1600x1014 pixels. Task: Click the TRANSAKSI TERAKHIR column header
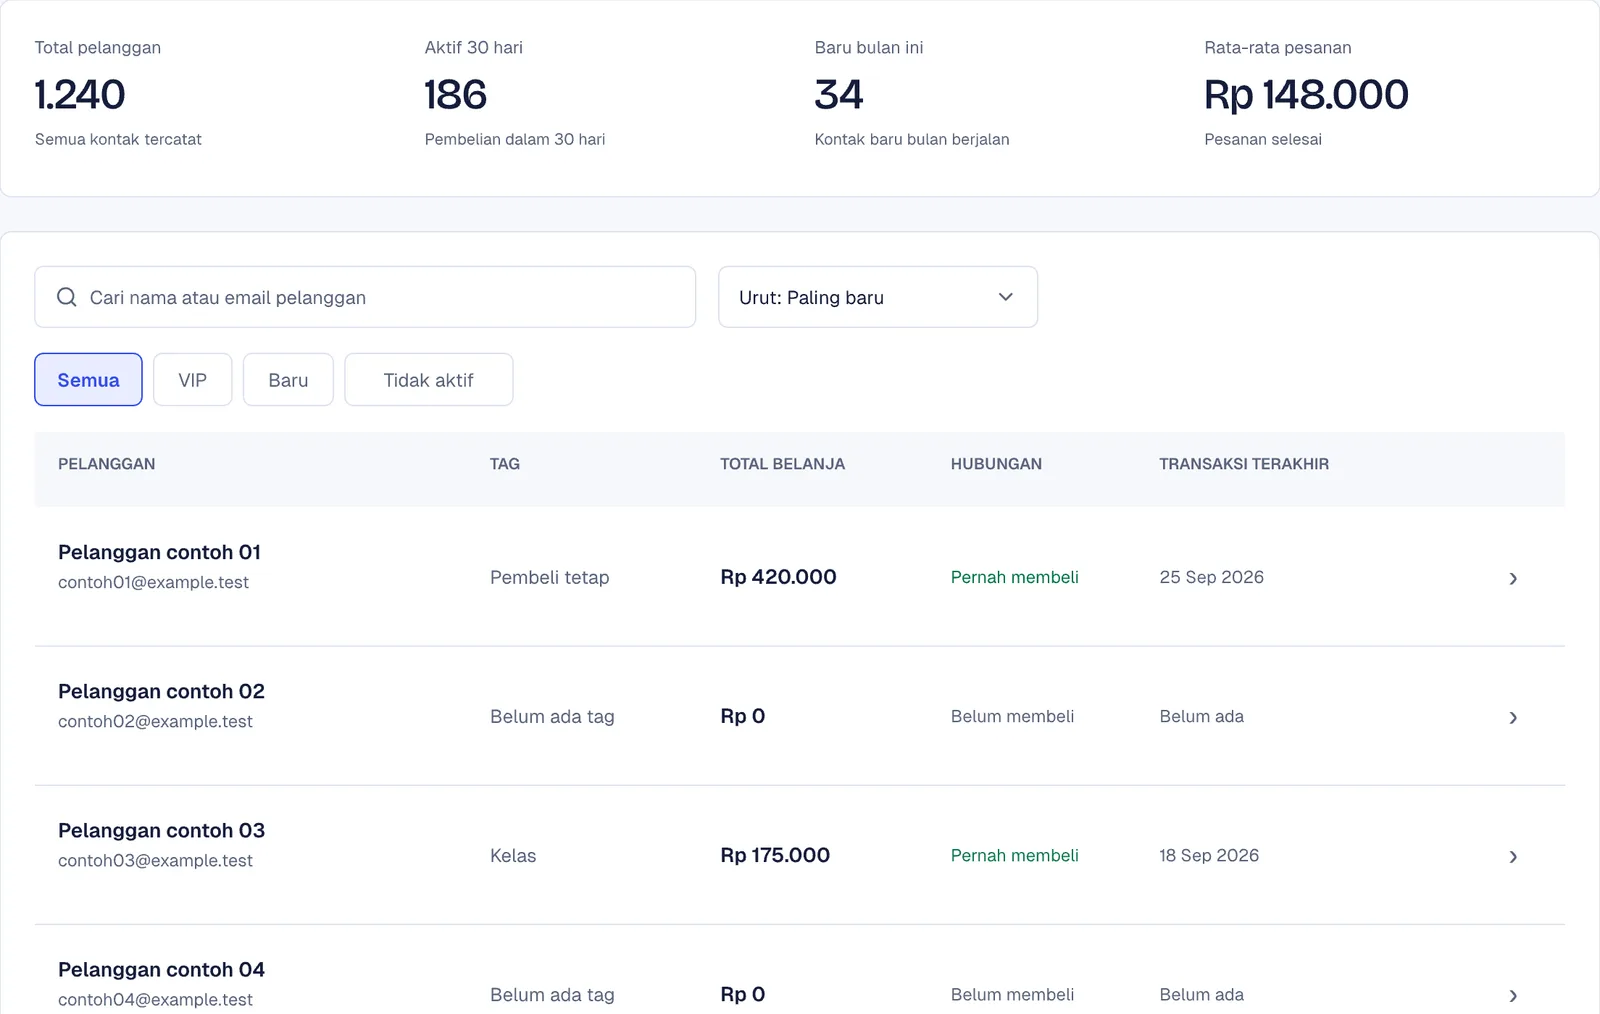(x=1244, y=464)
